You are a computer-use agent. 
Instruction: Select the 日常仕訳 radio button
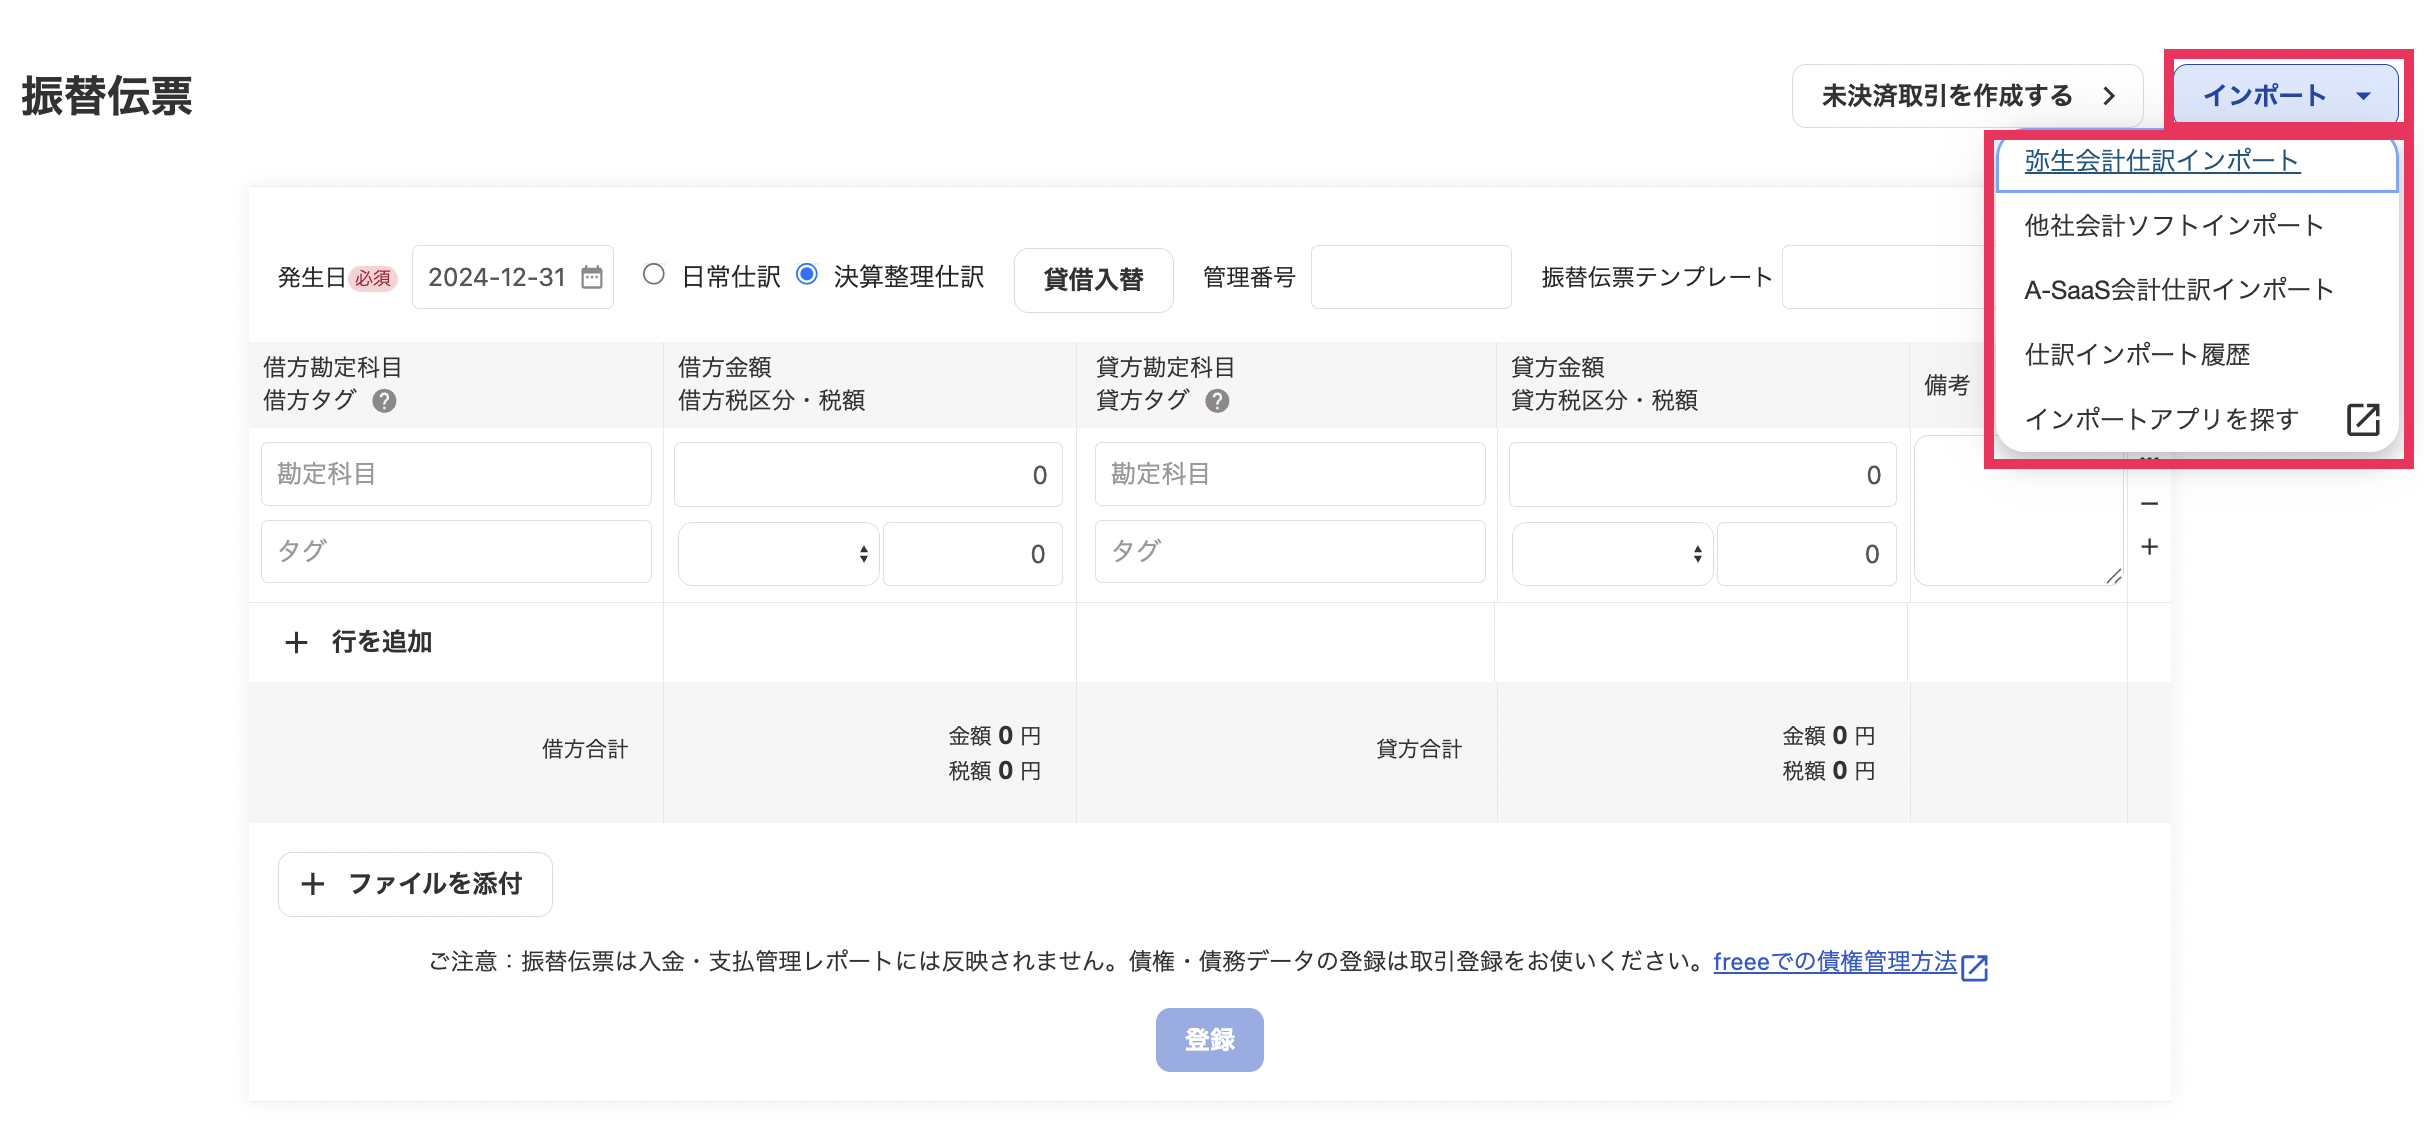(654, 274)
